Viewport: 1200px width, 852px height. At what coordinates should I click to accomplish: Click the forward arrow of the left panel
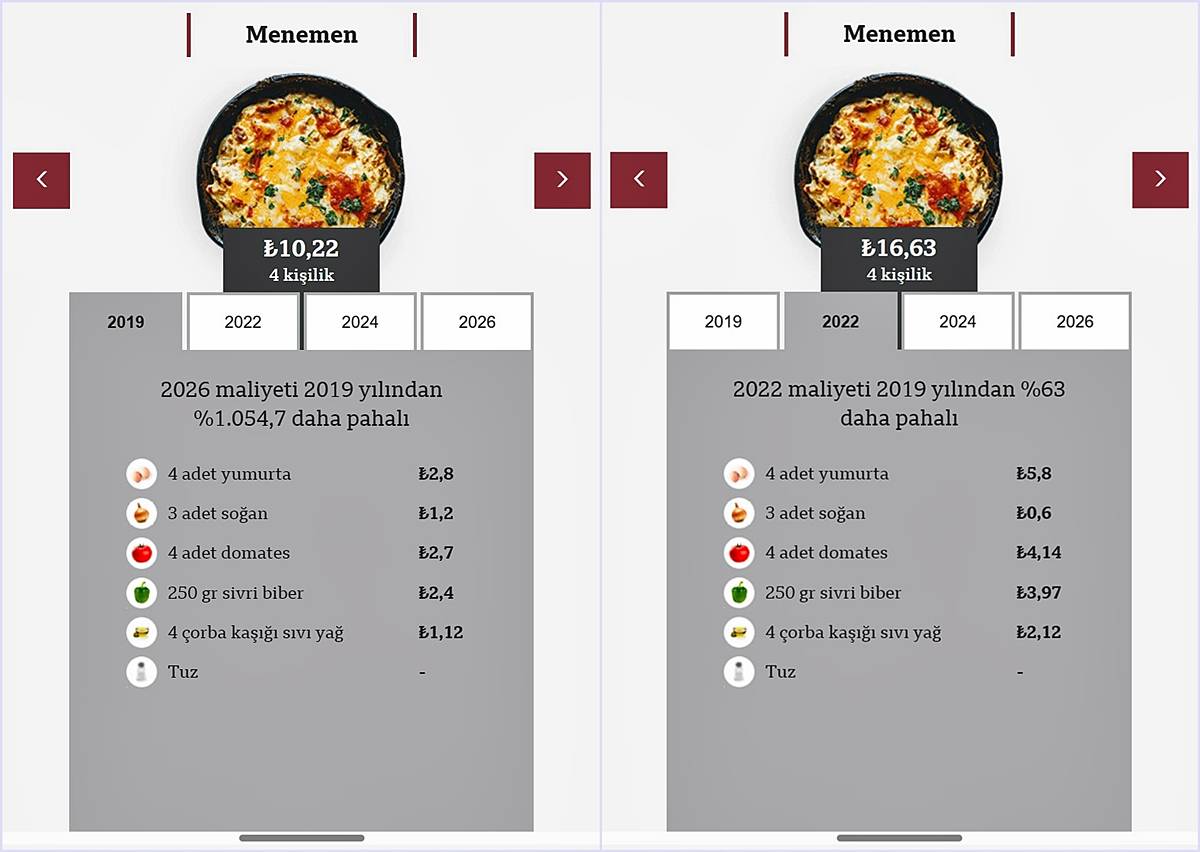(562, 180)
